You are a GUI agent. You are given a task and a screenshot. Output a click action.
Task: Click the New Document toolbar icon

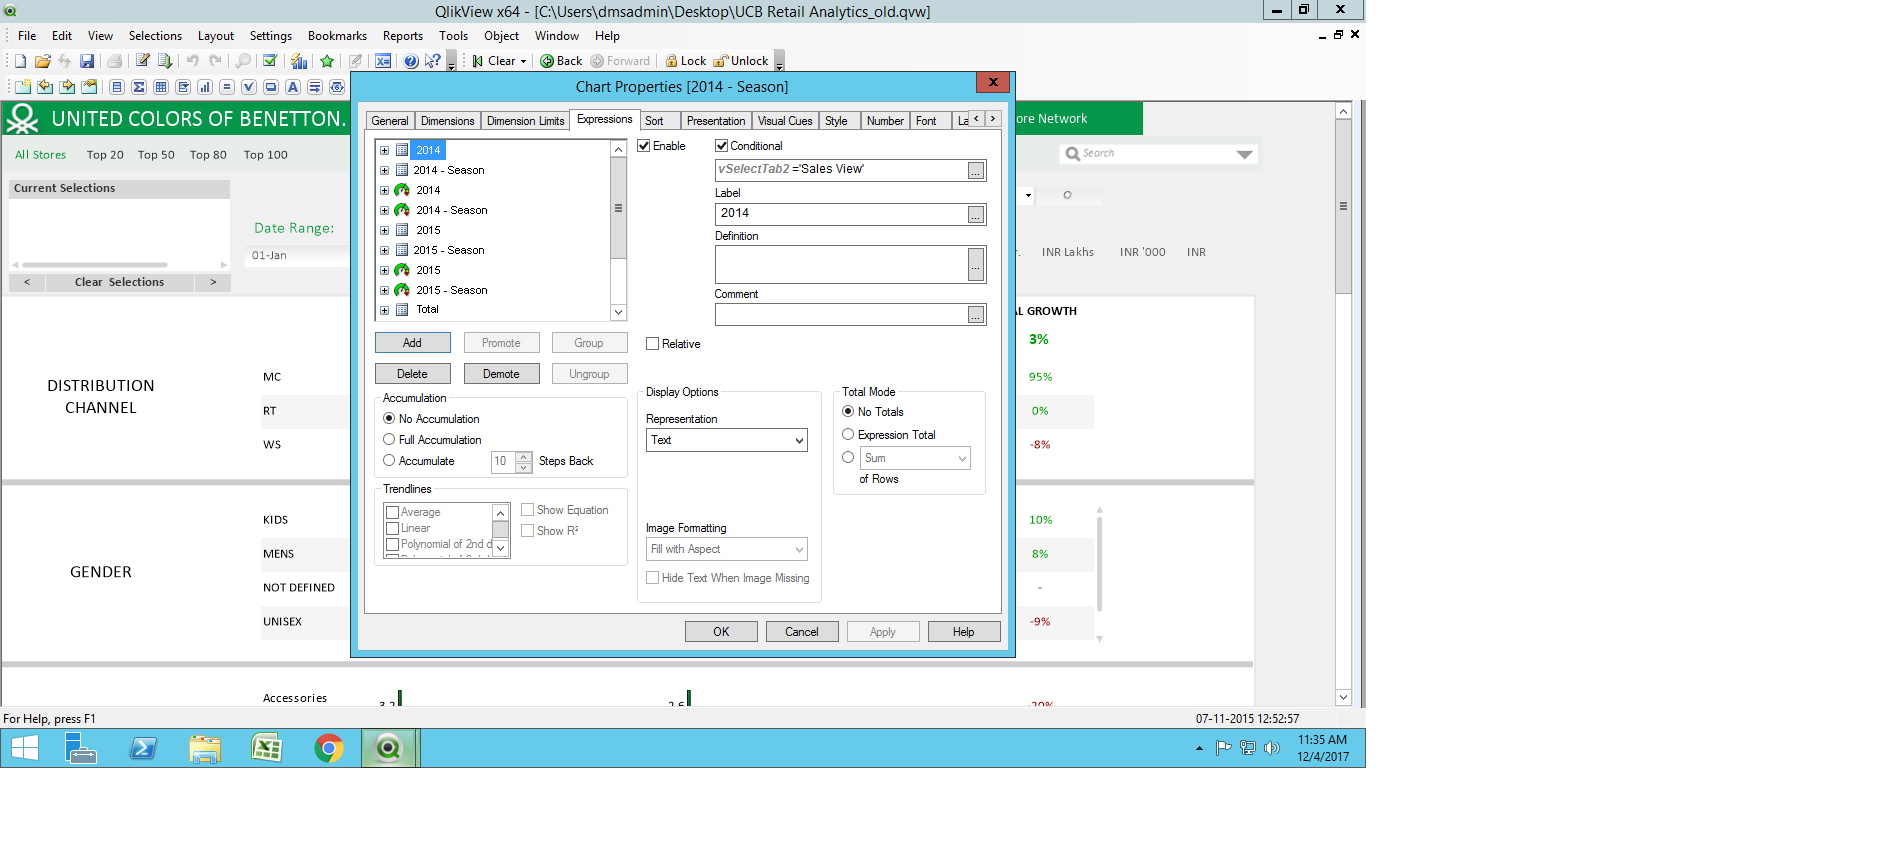(x=20, y=61)
